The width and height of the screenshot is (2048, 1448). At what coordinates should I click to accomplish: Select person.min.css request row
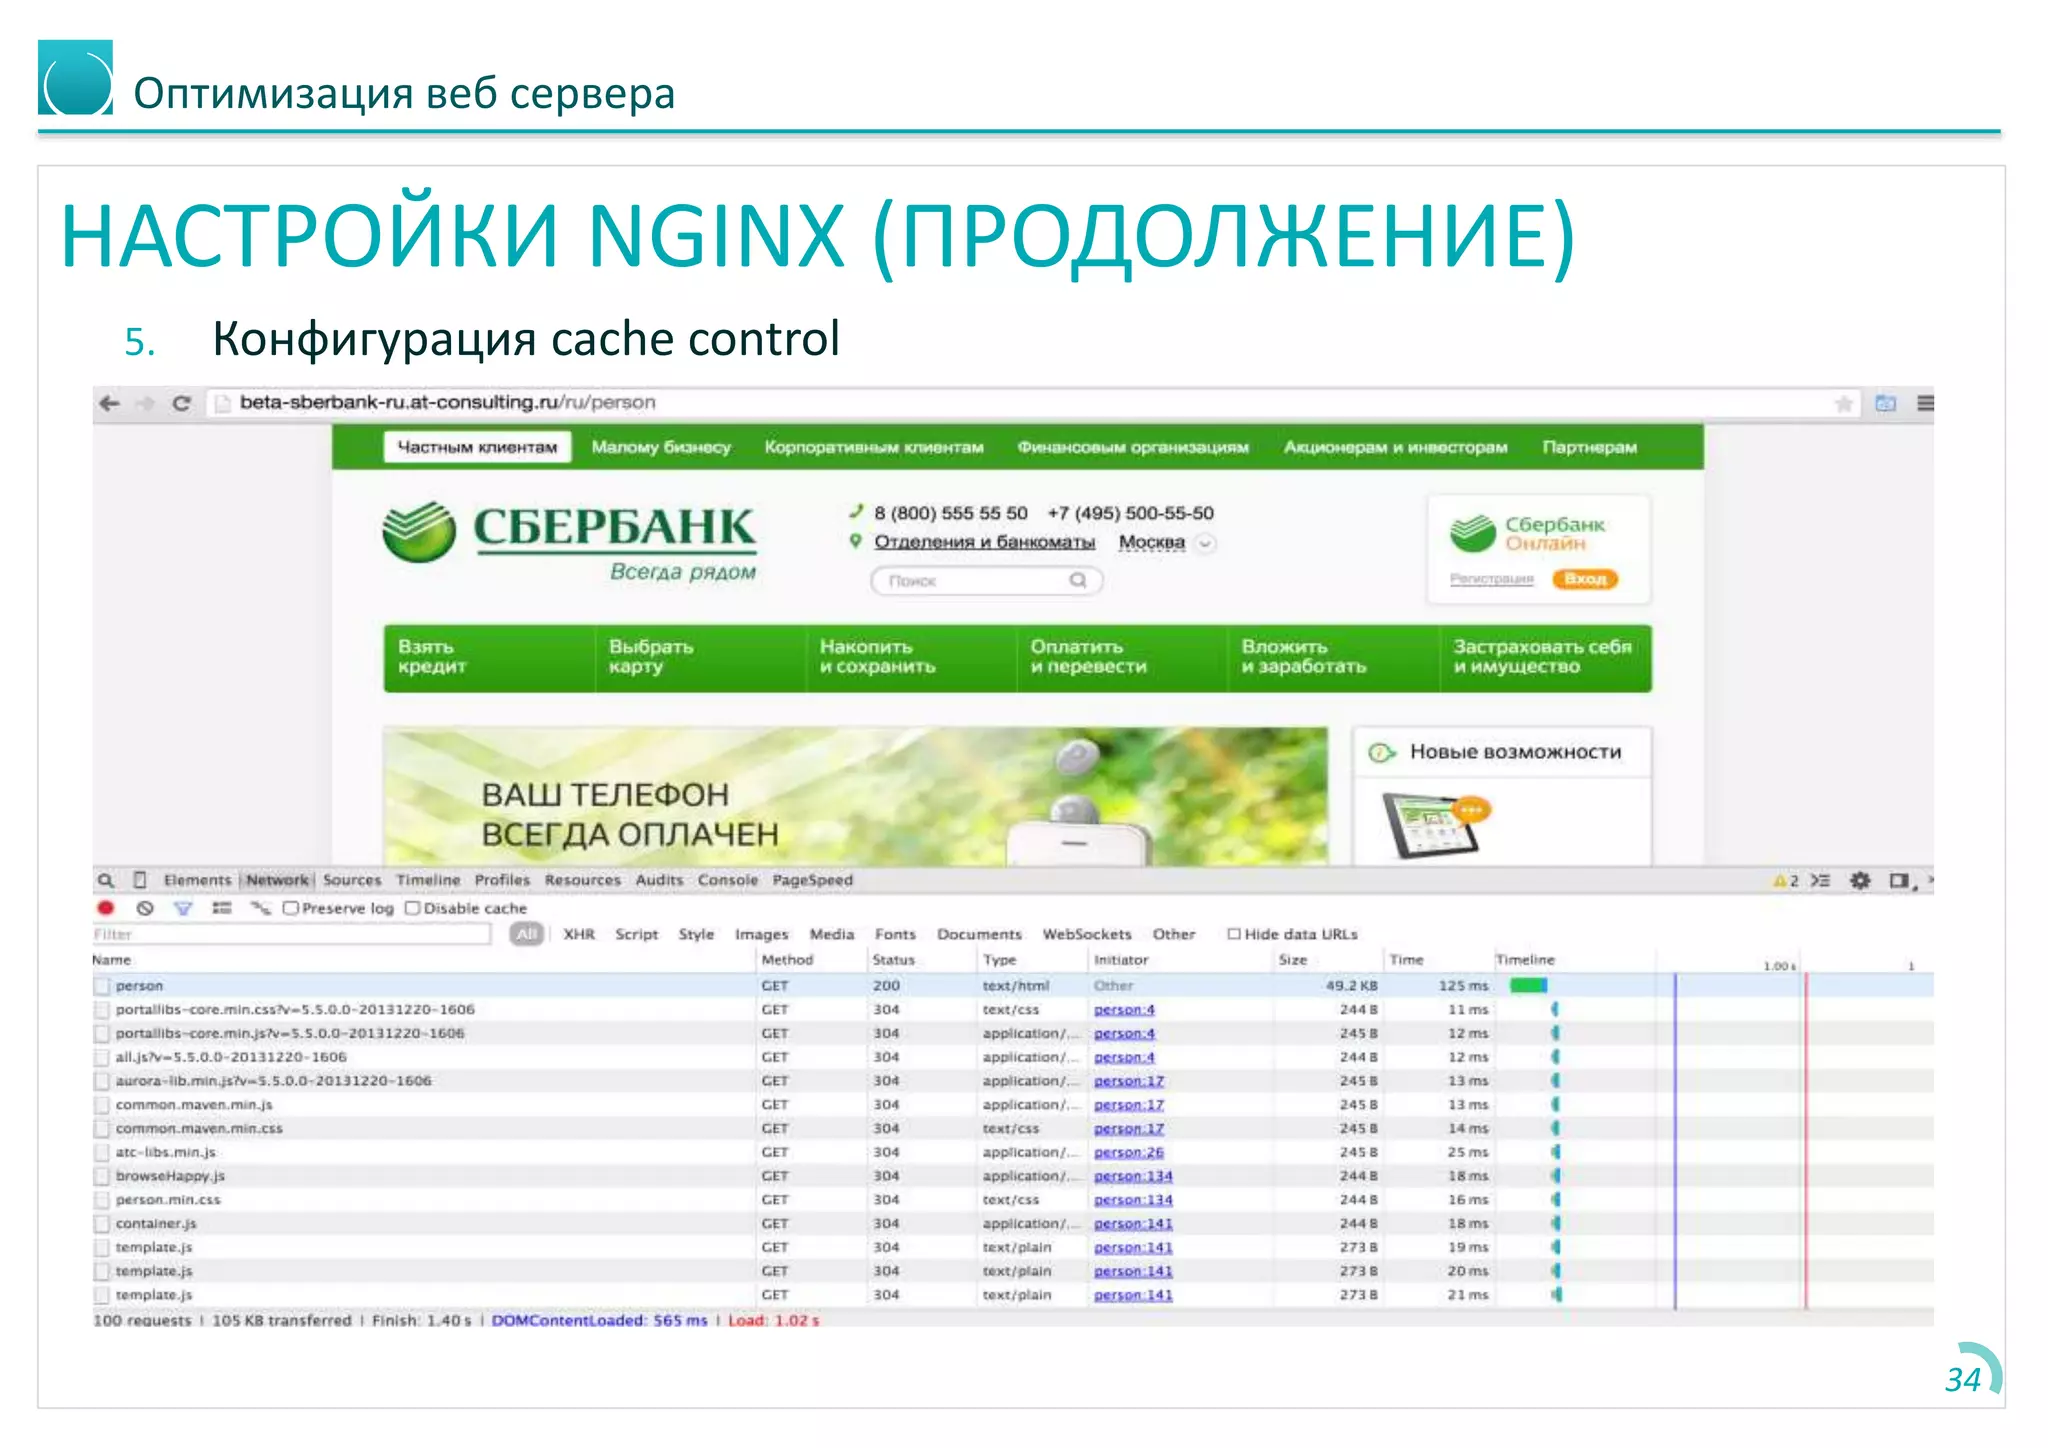[x=1012, y=1200]
